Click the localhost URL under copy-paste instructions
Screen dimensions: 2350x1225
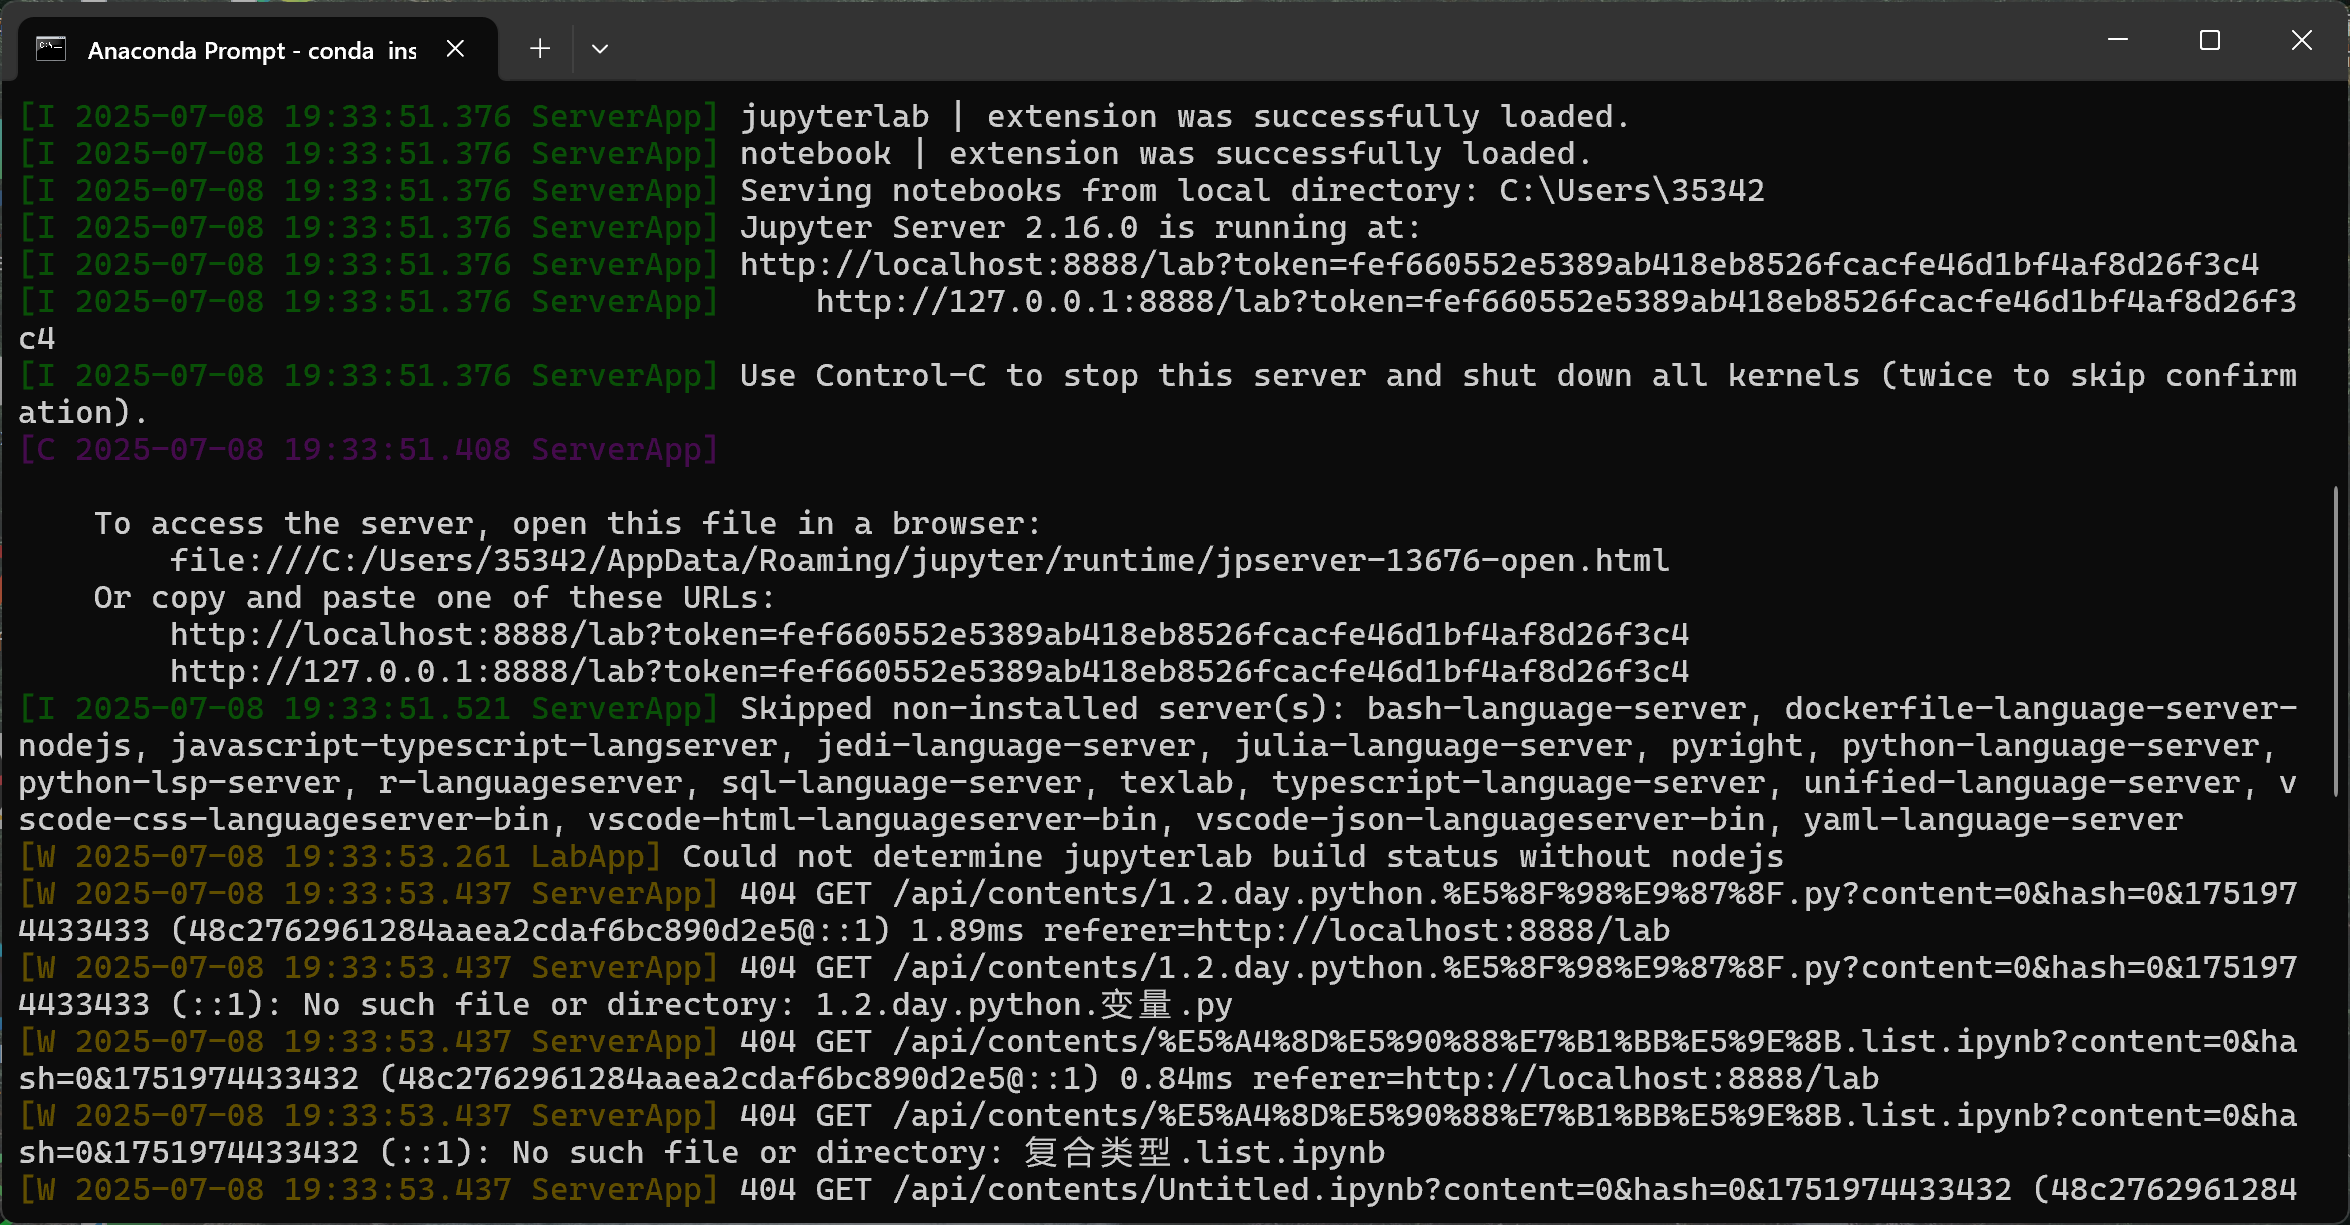929,634
